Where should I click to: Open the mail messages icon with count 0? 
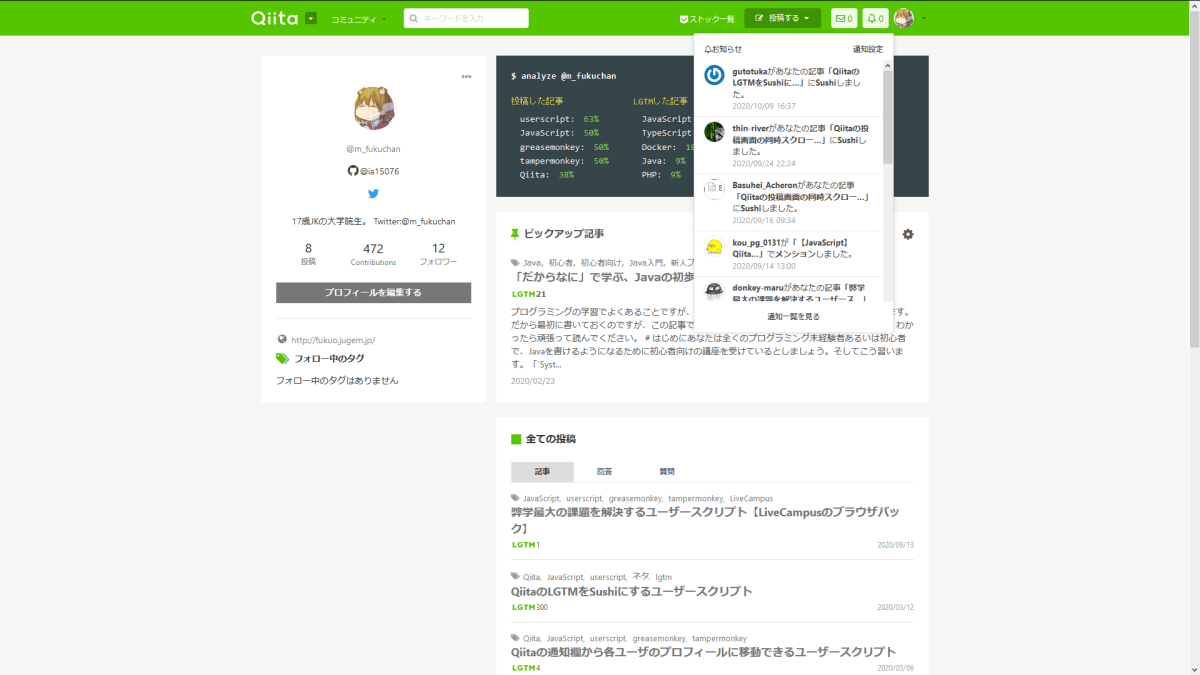coord(844,18)
